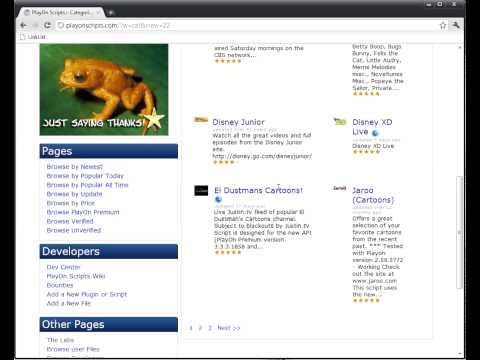This screenshot has height=360, width=480.
Task: Select the PlayOn Scripts browser tab
Action: [x=62, y=13]
